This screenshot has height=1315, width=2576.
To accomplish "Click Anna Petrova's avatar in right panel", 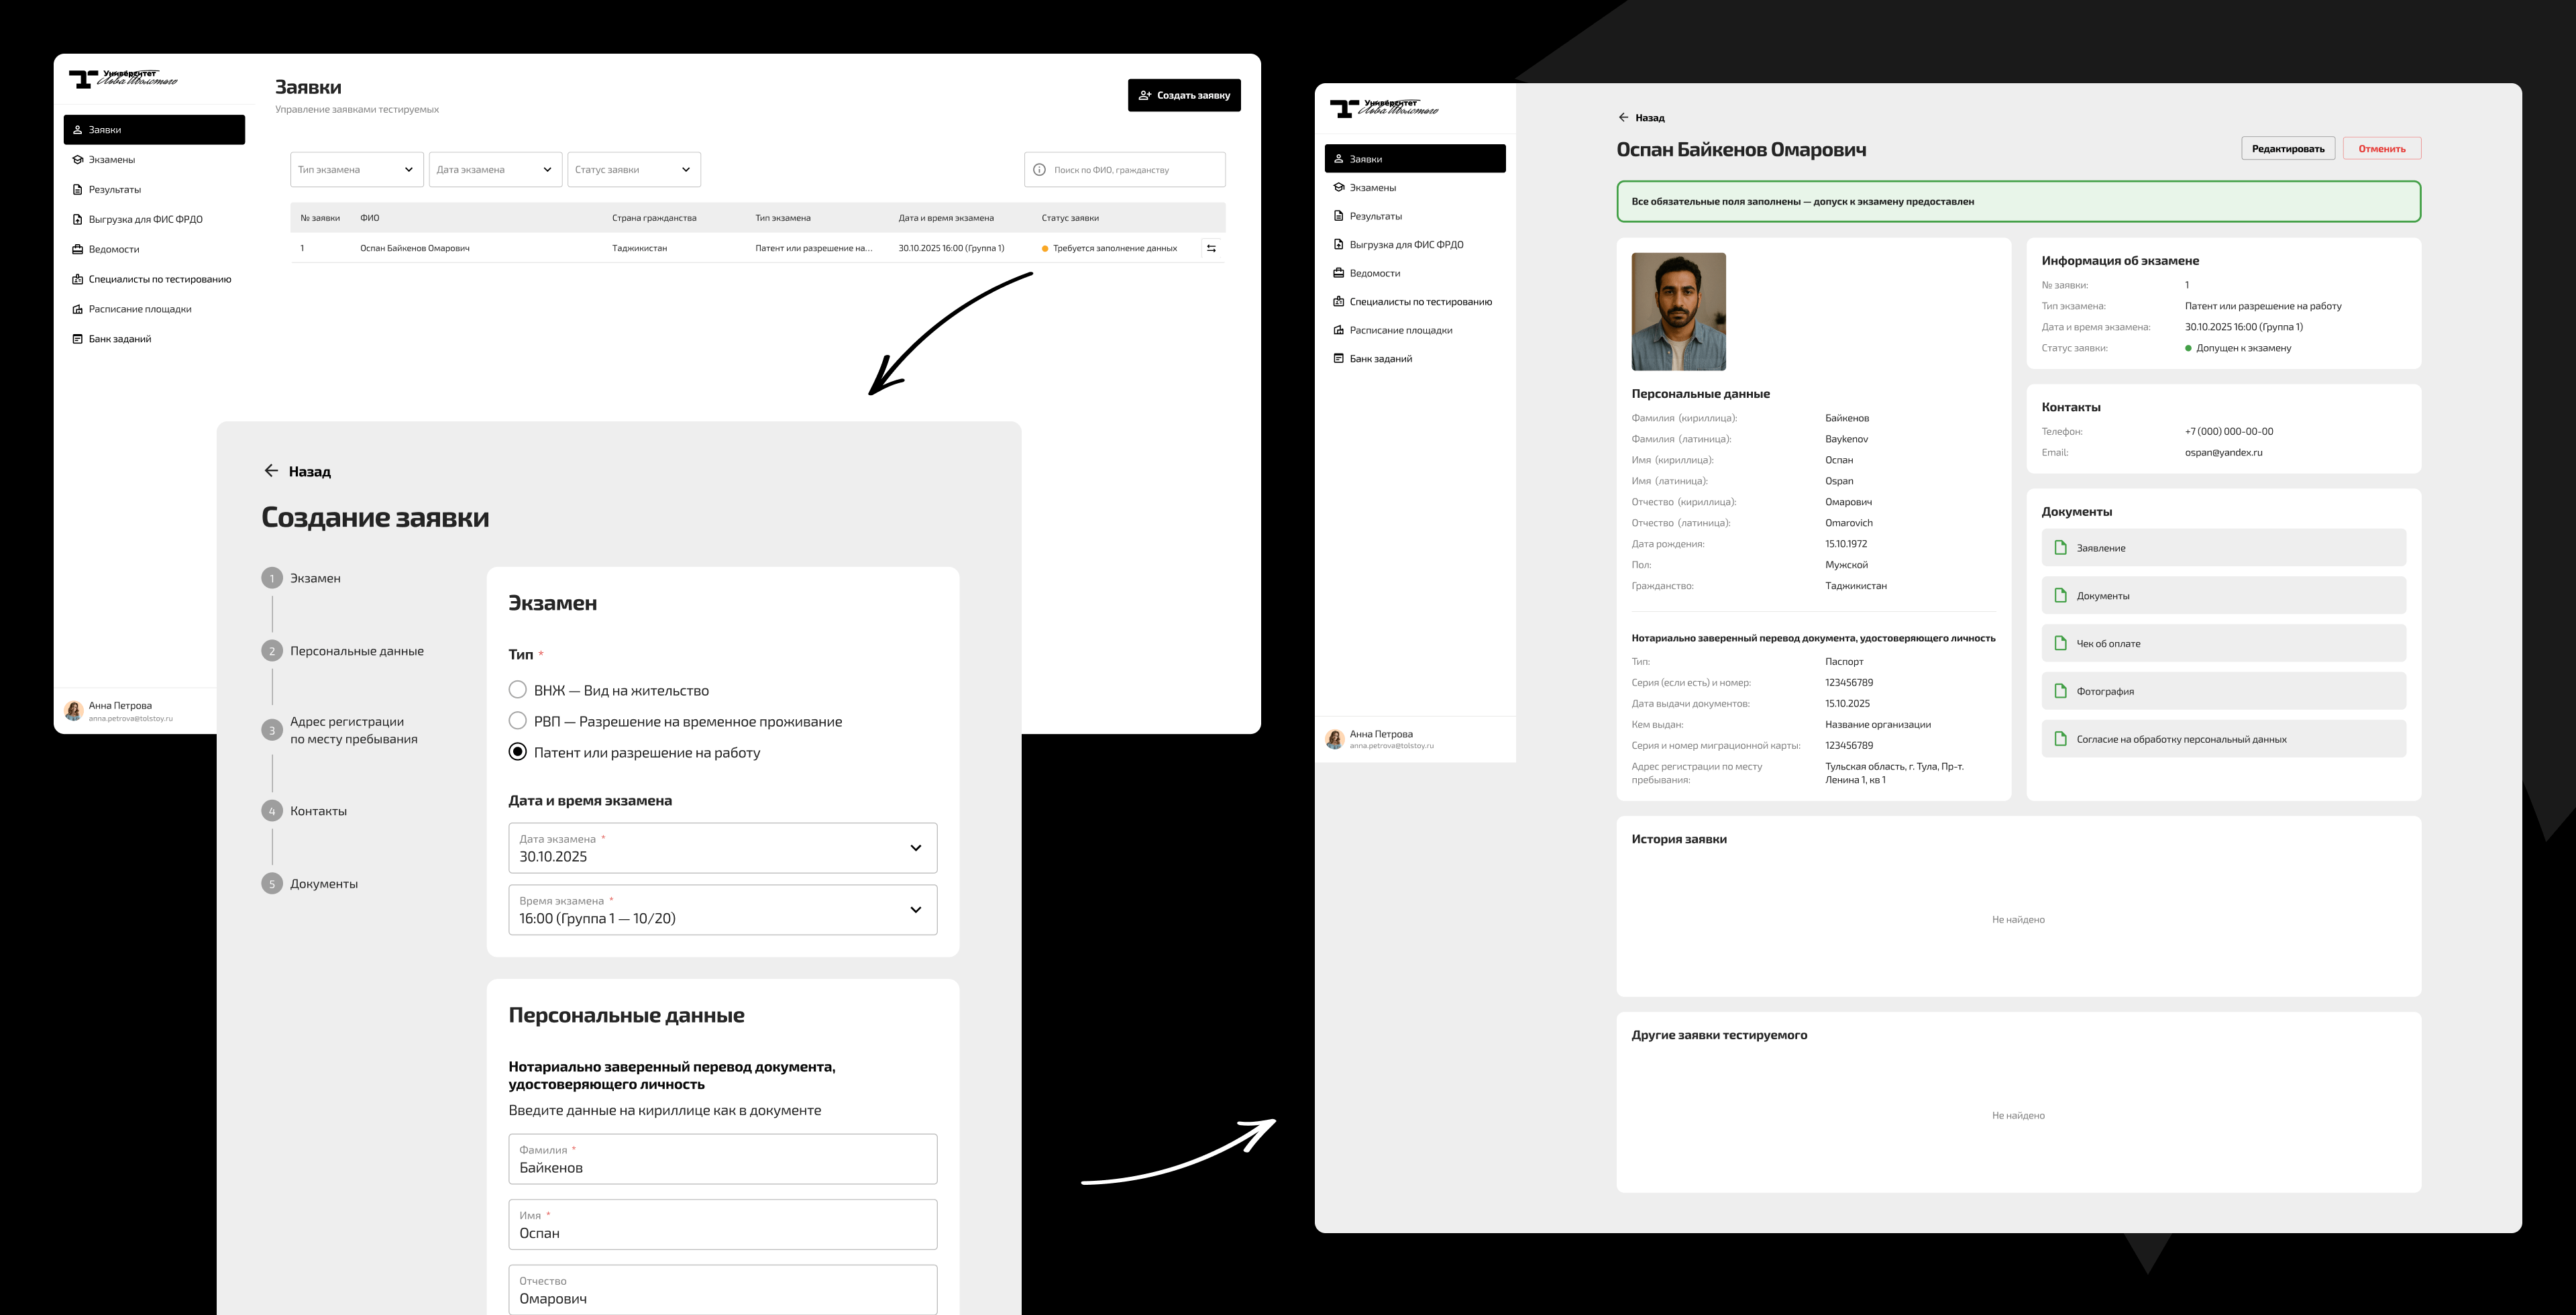I will [x=1334, y=740].
